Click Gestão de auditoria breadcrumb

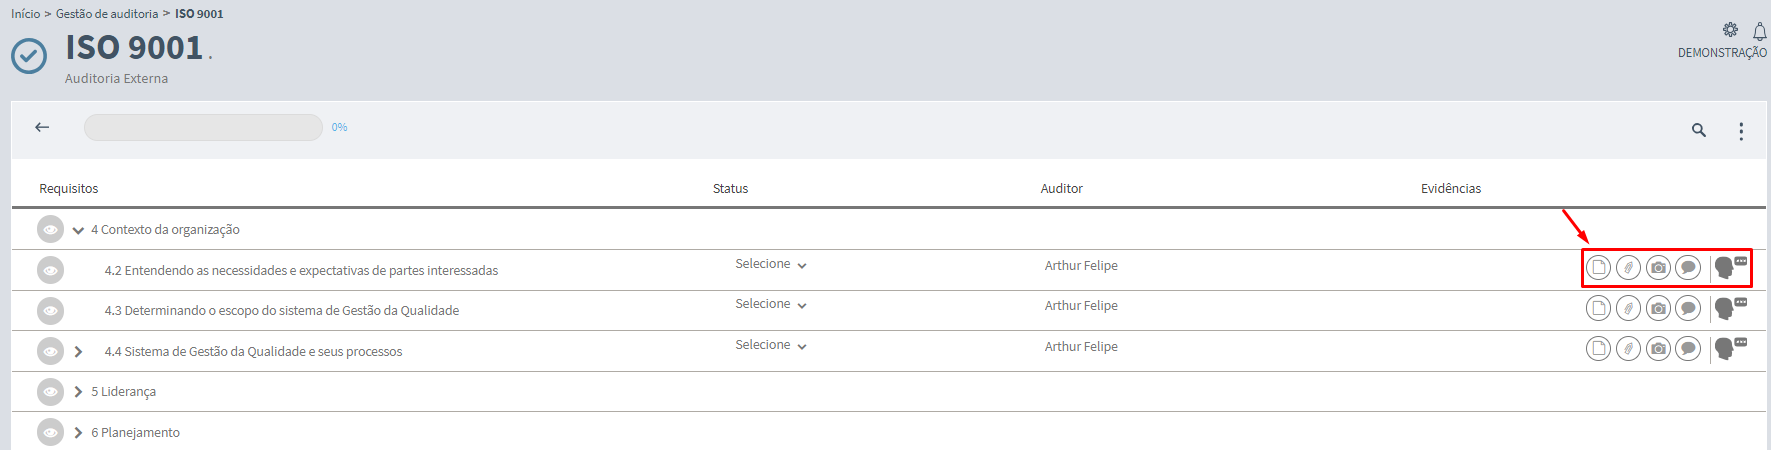point(107,14)
